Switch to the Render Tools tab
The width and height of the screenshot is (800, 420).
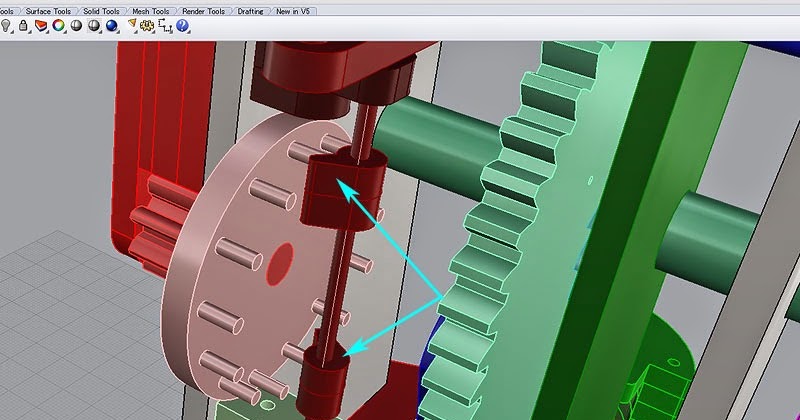point(203,11)
